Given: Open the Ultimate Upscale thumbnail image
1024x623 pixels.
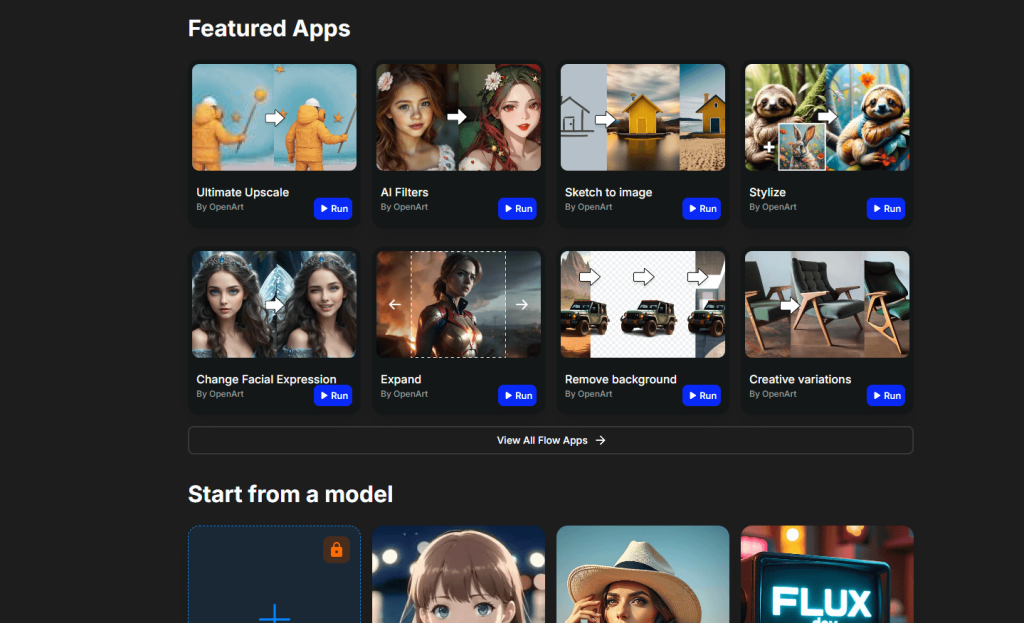Looking at the screenshot, I should [x=274, y=117].
